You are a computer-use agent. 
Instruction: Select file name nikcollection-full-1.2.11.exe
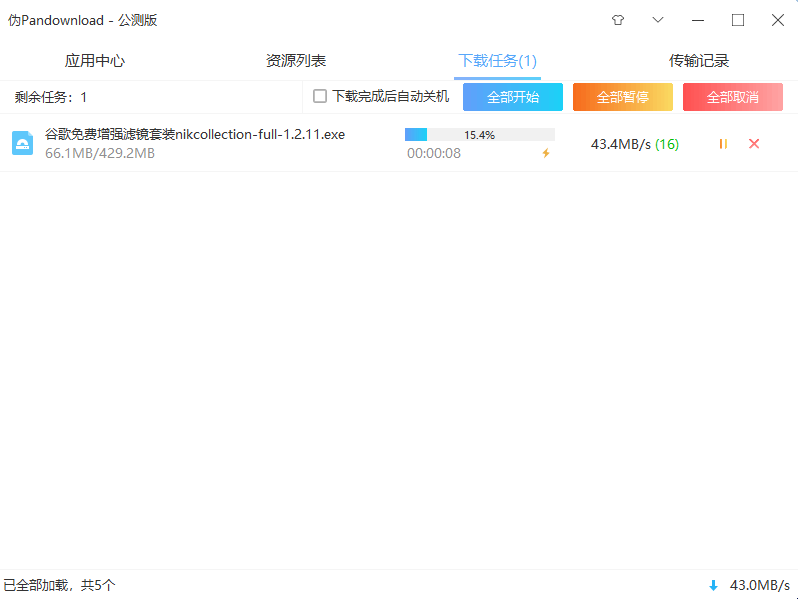195,134
